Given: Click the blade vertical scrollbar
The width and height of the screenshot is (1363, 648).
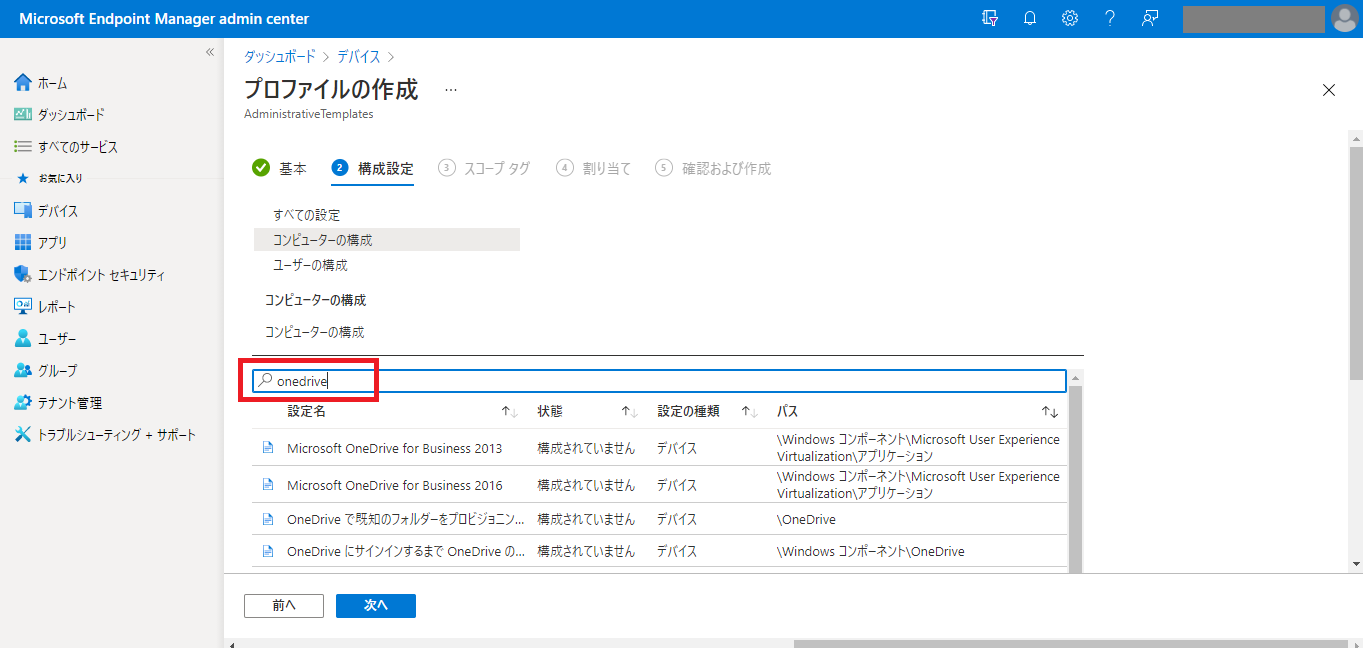Looking at the screenshot, I should click(x=1356, y=265).
